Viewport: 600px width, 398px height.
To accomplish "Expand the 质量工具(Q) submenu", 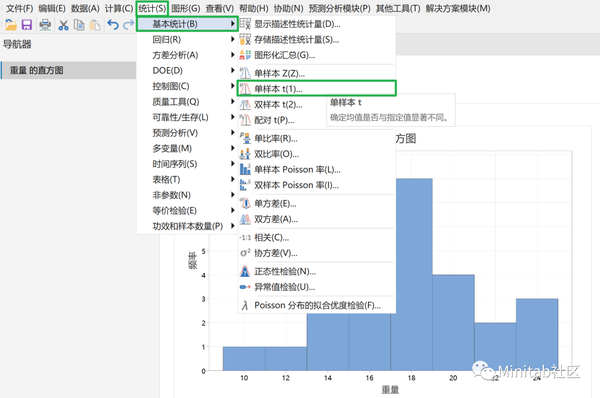I will click(x=188, y=102).
